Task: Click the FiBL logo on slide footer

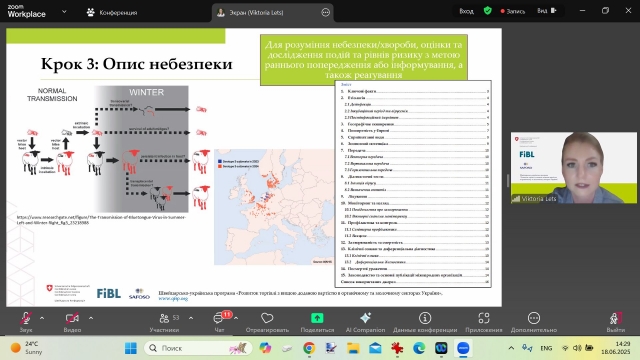Action: coord(109,293)
